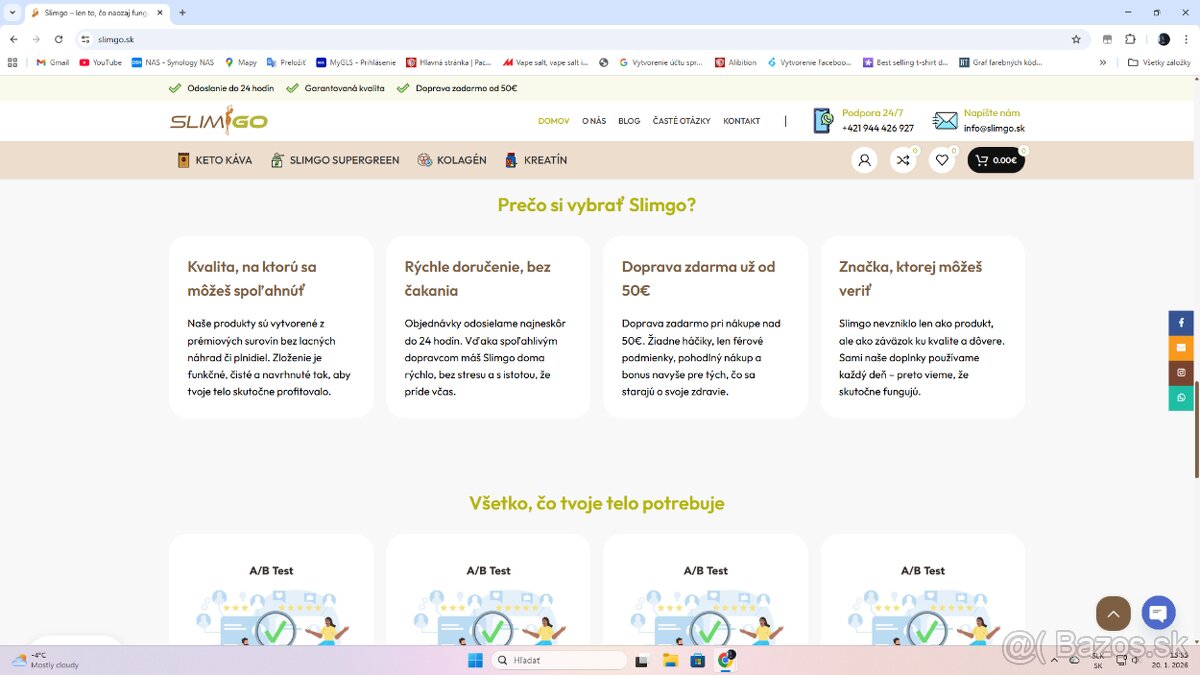Open Preložiť bookmark

pos(286,62)
